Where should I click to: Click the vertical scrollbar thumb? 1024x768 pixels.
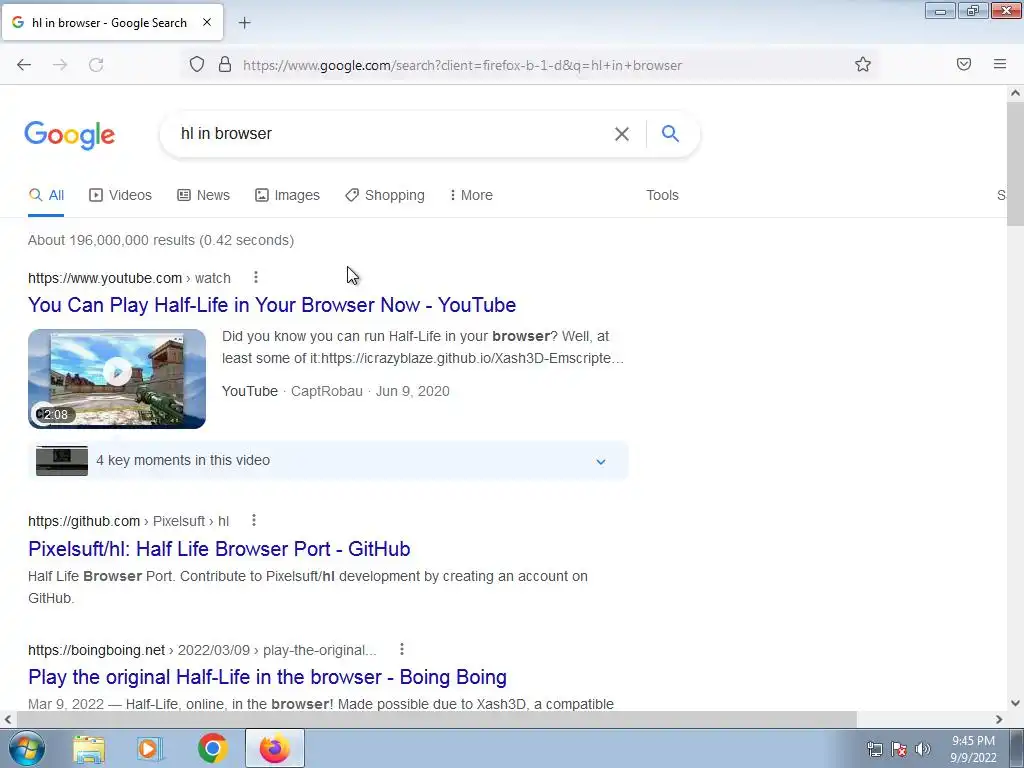click(1016, 163)
